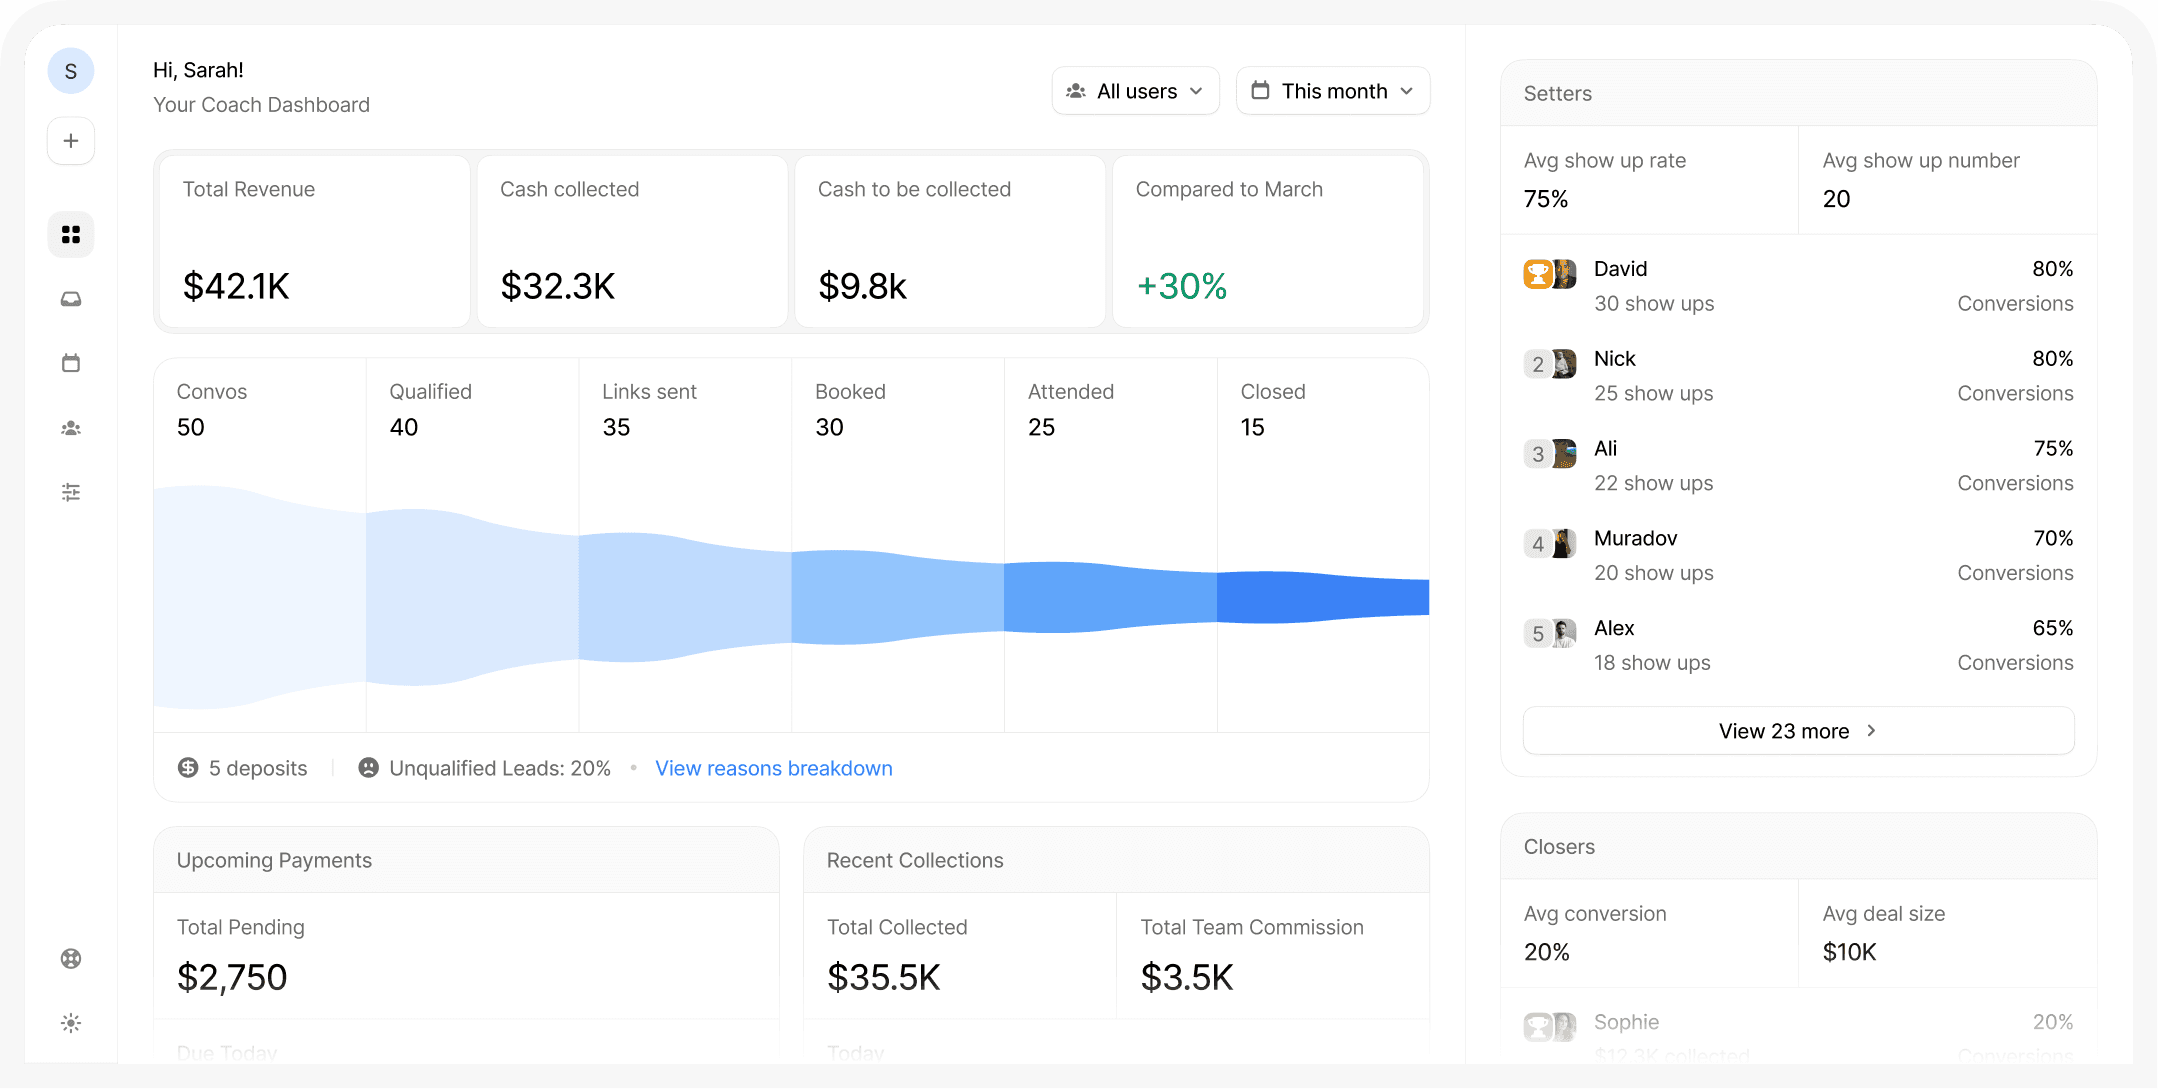Click the S profile avatar
This screenshot has height=1089, width=2158.
pos(71,71)
